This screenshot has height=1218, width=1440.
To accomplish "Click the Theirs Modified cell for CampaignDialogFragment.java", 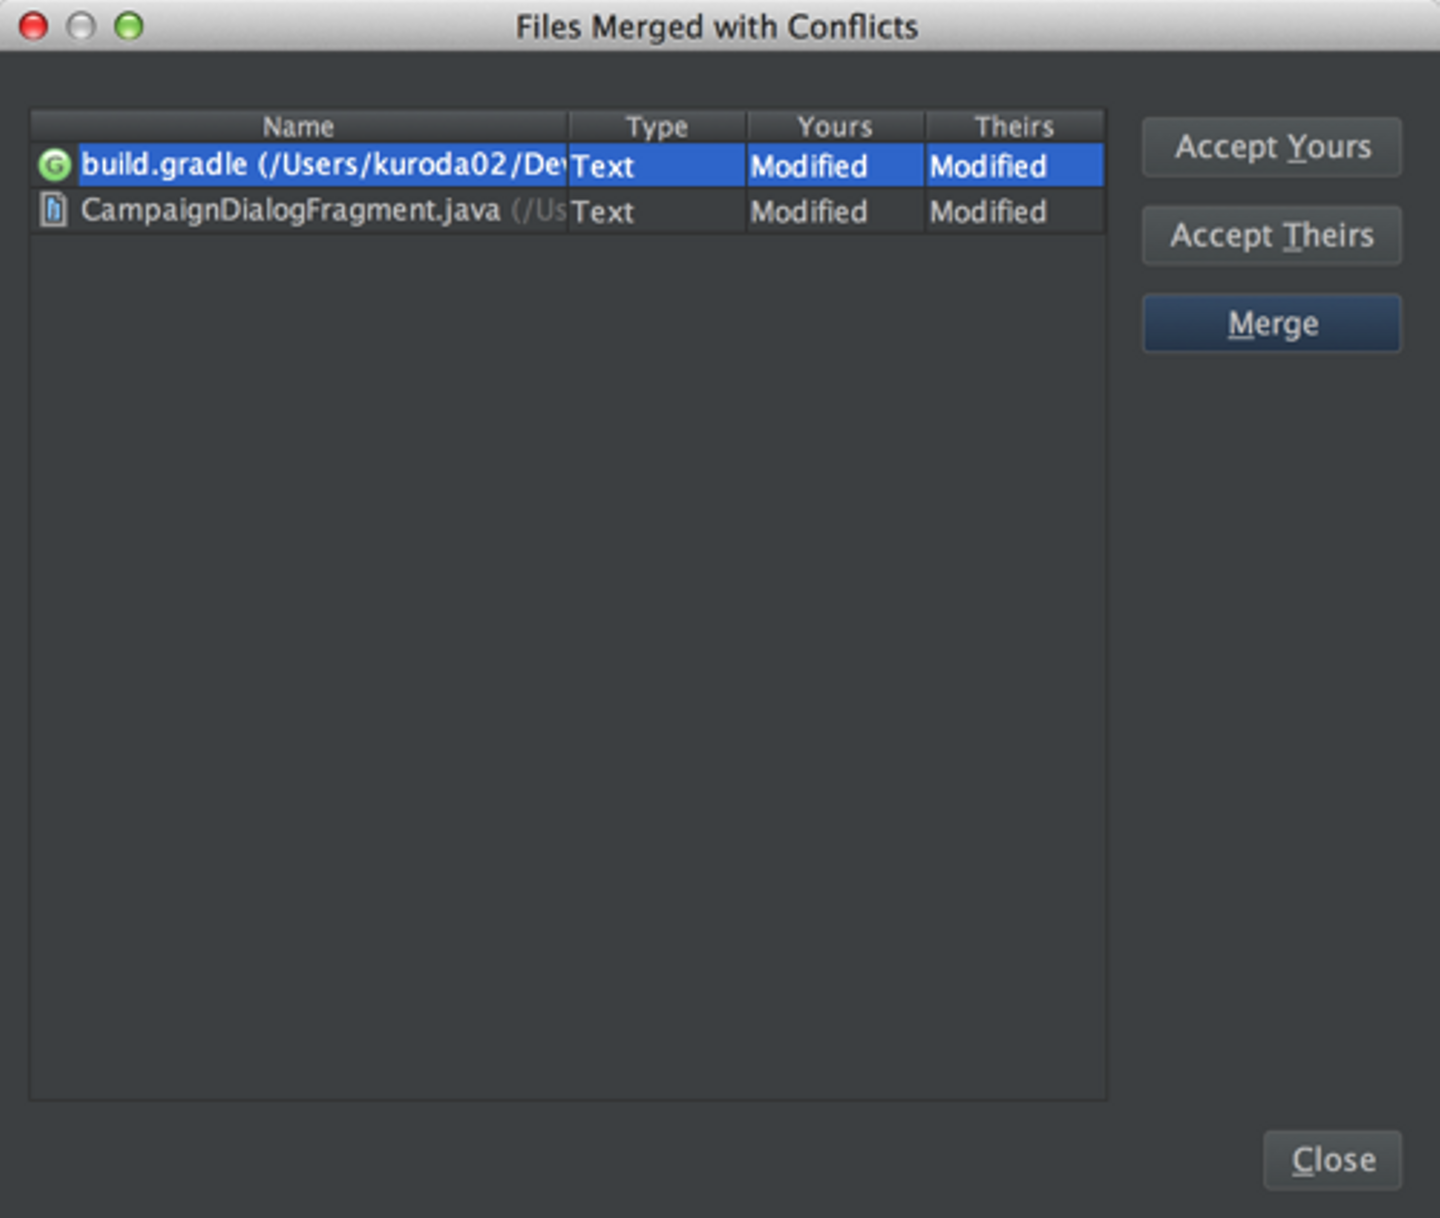I will point(989,212).
